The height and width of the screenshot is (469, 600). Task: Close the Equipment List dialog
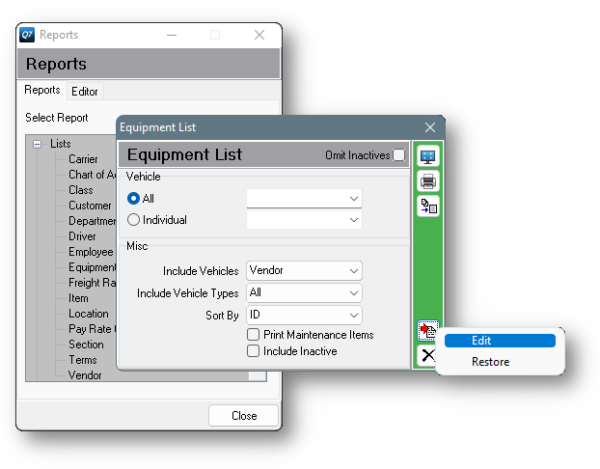pos(431,127)
